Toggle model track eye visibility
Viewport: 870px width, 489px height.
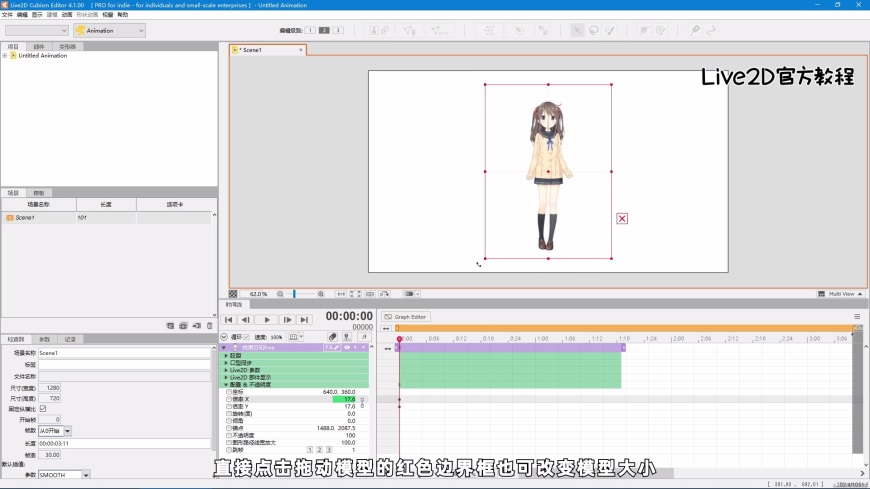pos(347,347)
